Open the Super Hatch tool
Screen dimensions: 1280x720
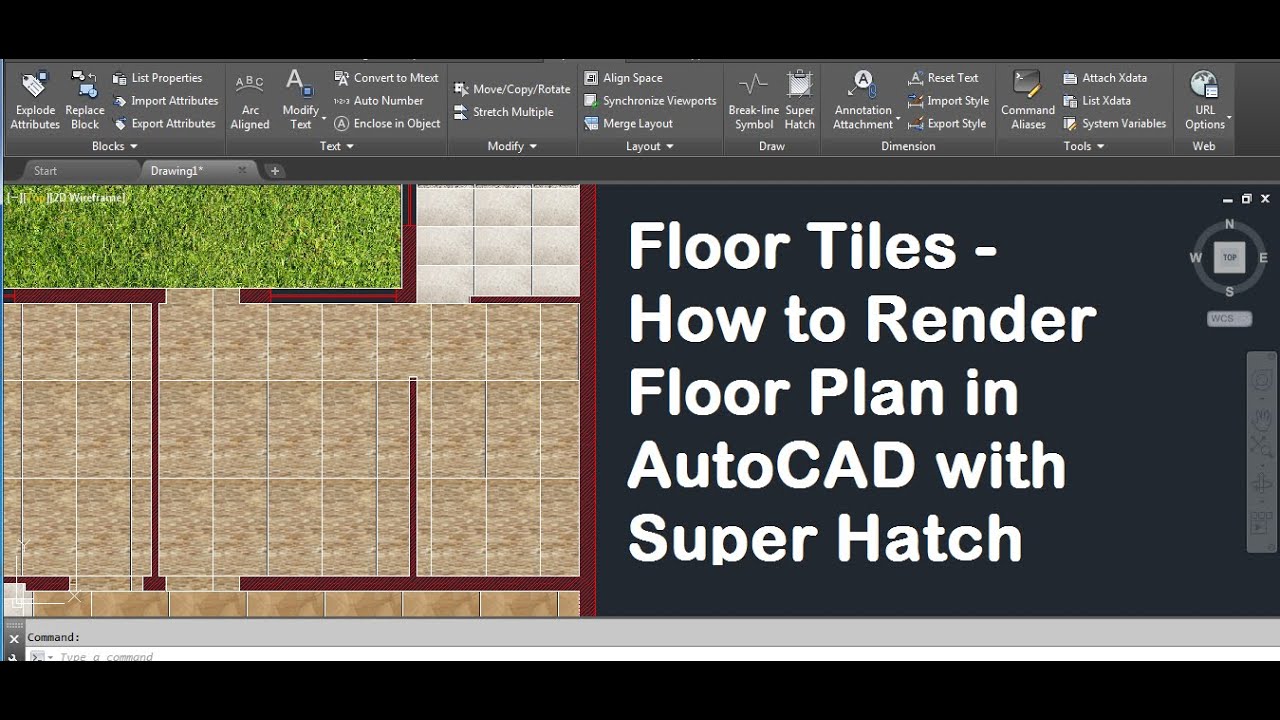pos(800,100)
